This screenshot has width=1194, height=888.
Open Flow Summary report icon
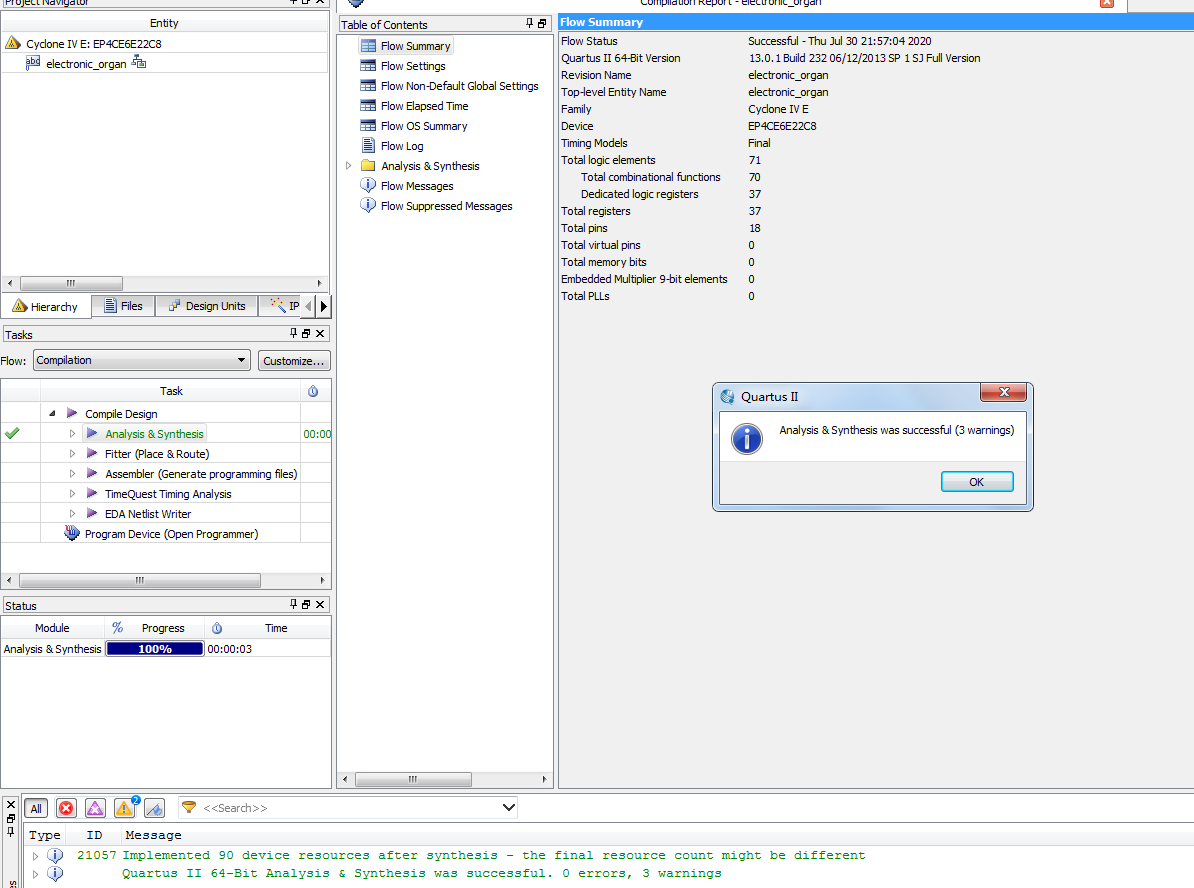coord(368,46)
